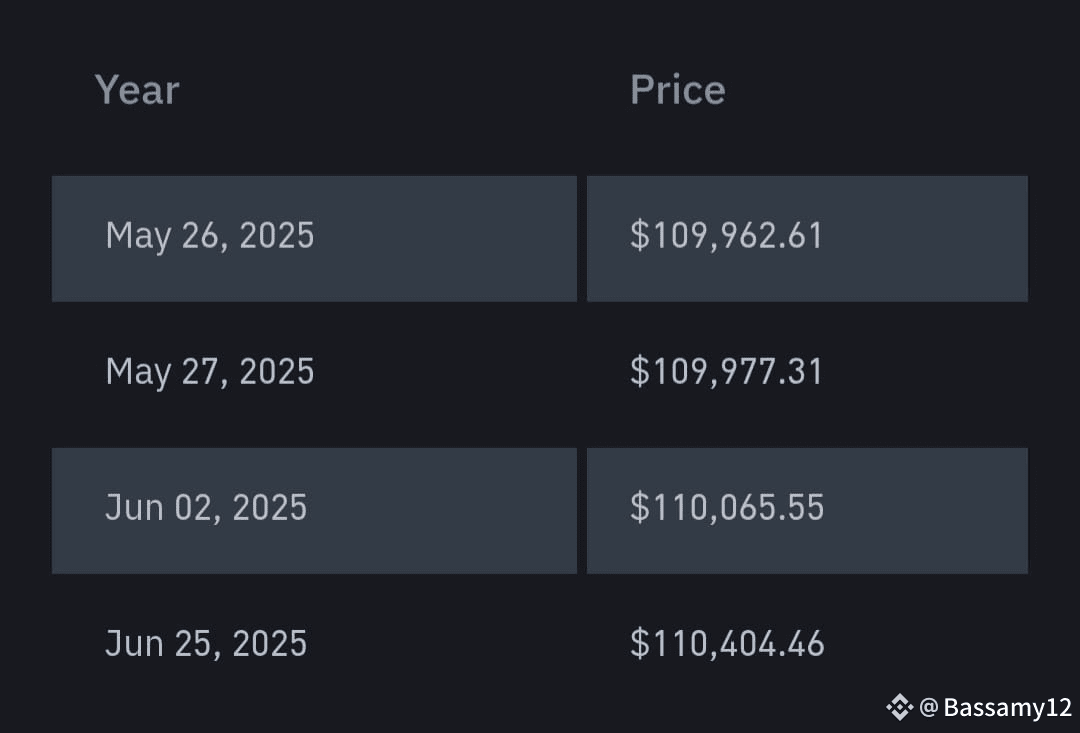The width and height of the screenshot is (1080, 733).
Task: Click the $110,404.46 price value
Action: [727, 643]
